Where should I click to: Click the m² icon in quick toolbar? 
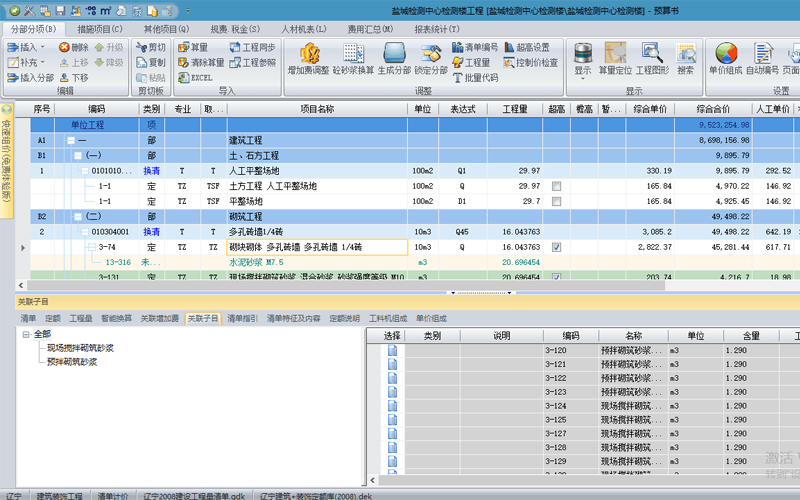coord(106,10)
